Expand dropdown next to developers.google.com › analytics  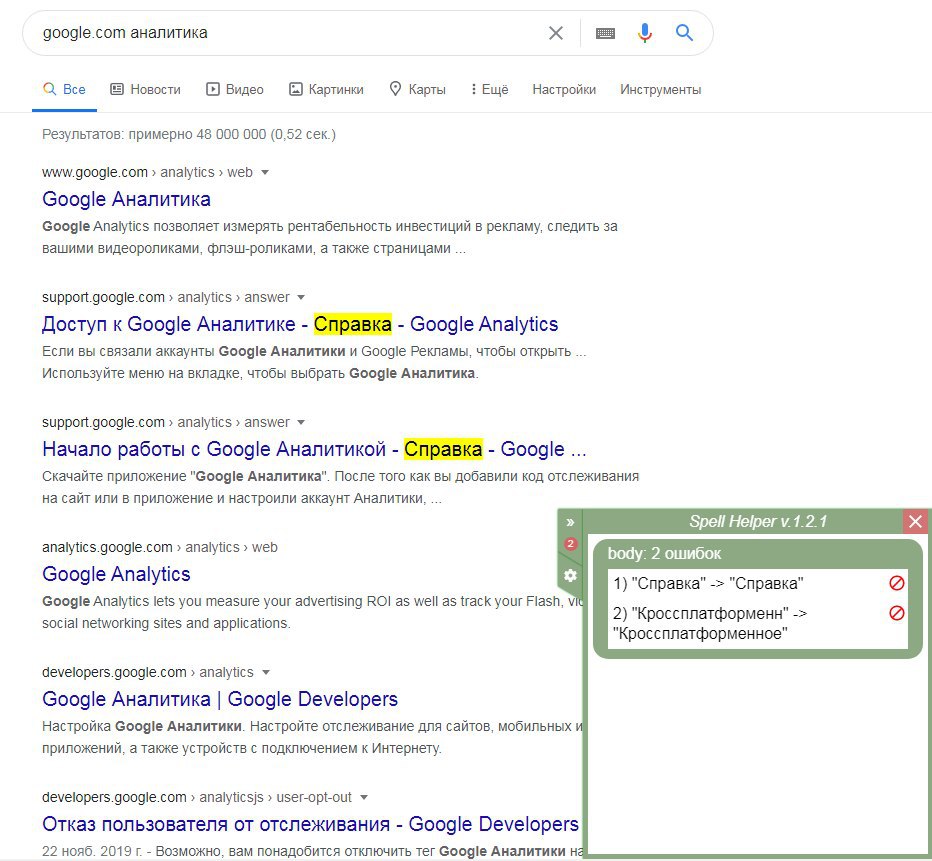click(x=266, y=673)
